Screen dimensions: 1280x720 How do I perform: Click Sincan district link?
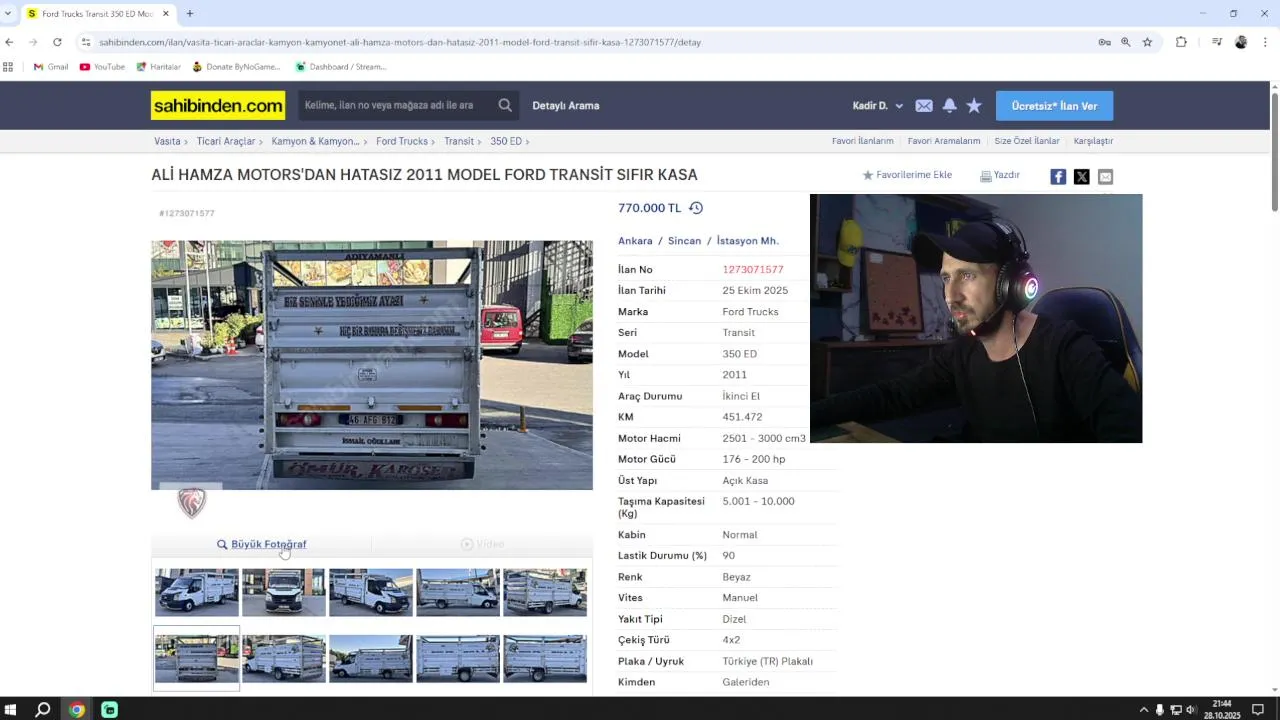[x=684, y=241]
